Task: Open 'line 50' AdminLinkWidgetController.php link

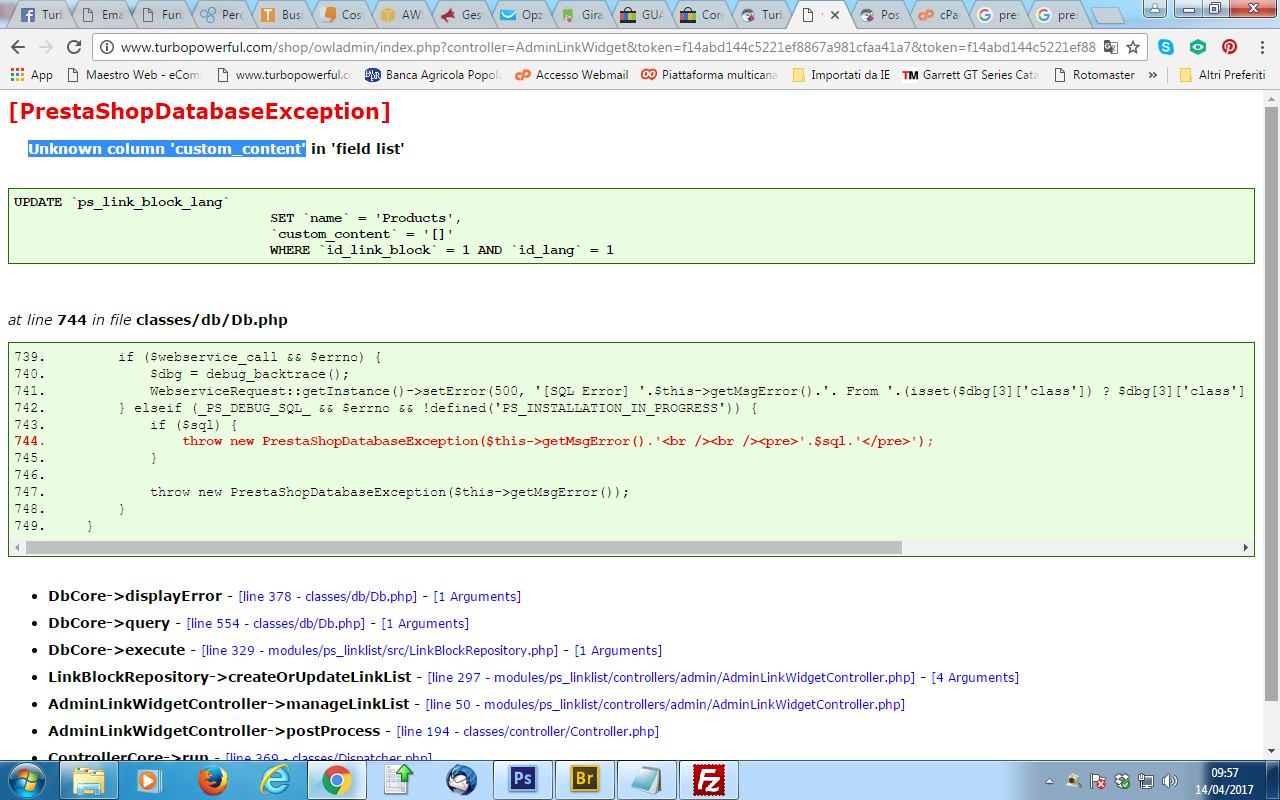Action: pos(665,705)
